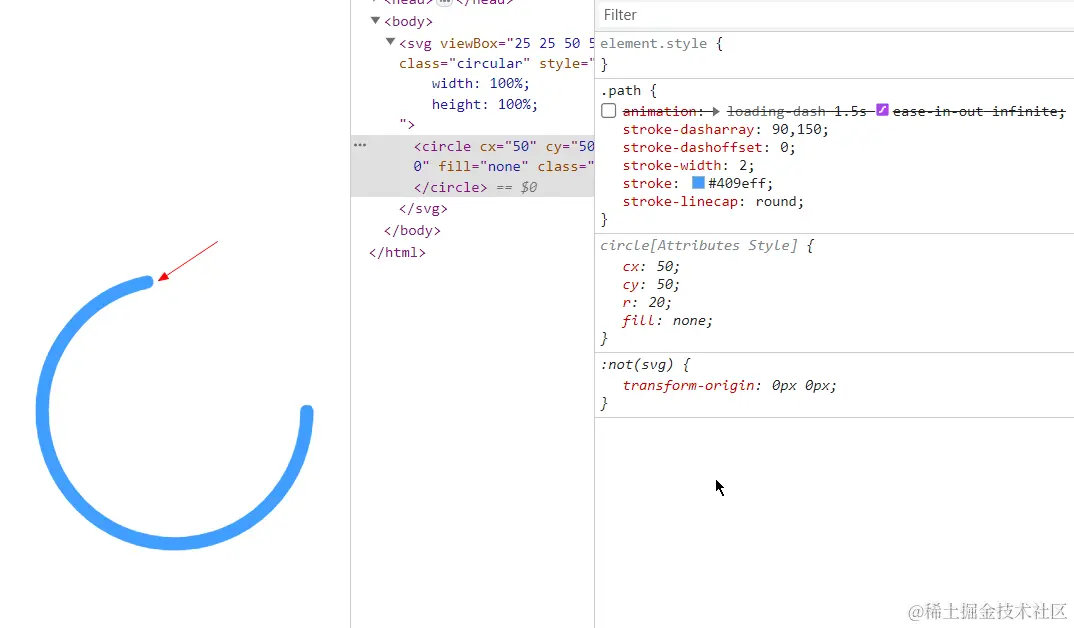
Task: Edit stroke-width value 2
Action: [x=743, y=165]
